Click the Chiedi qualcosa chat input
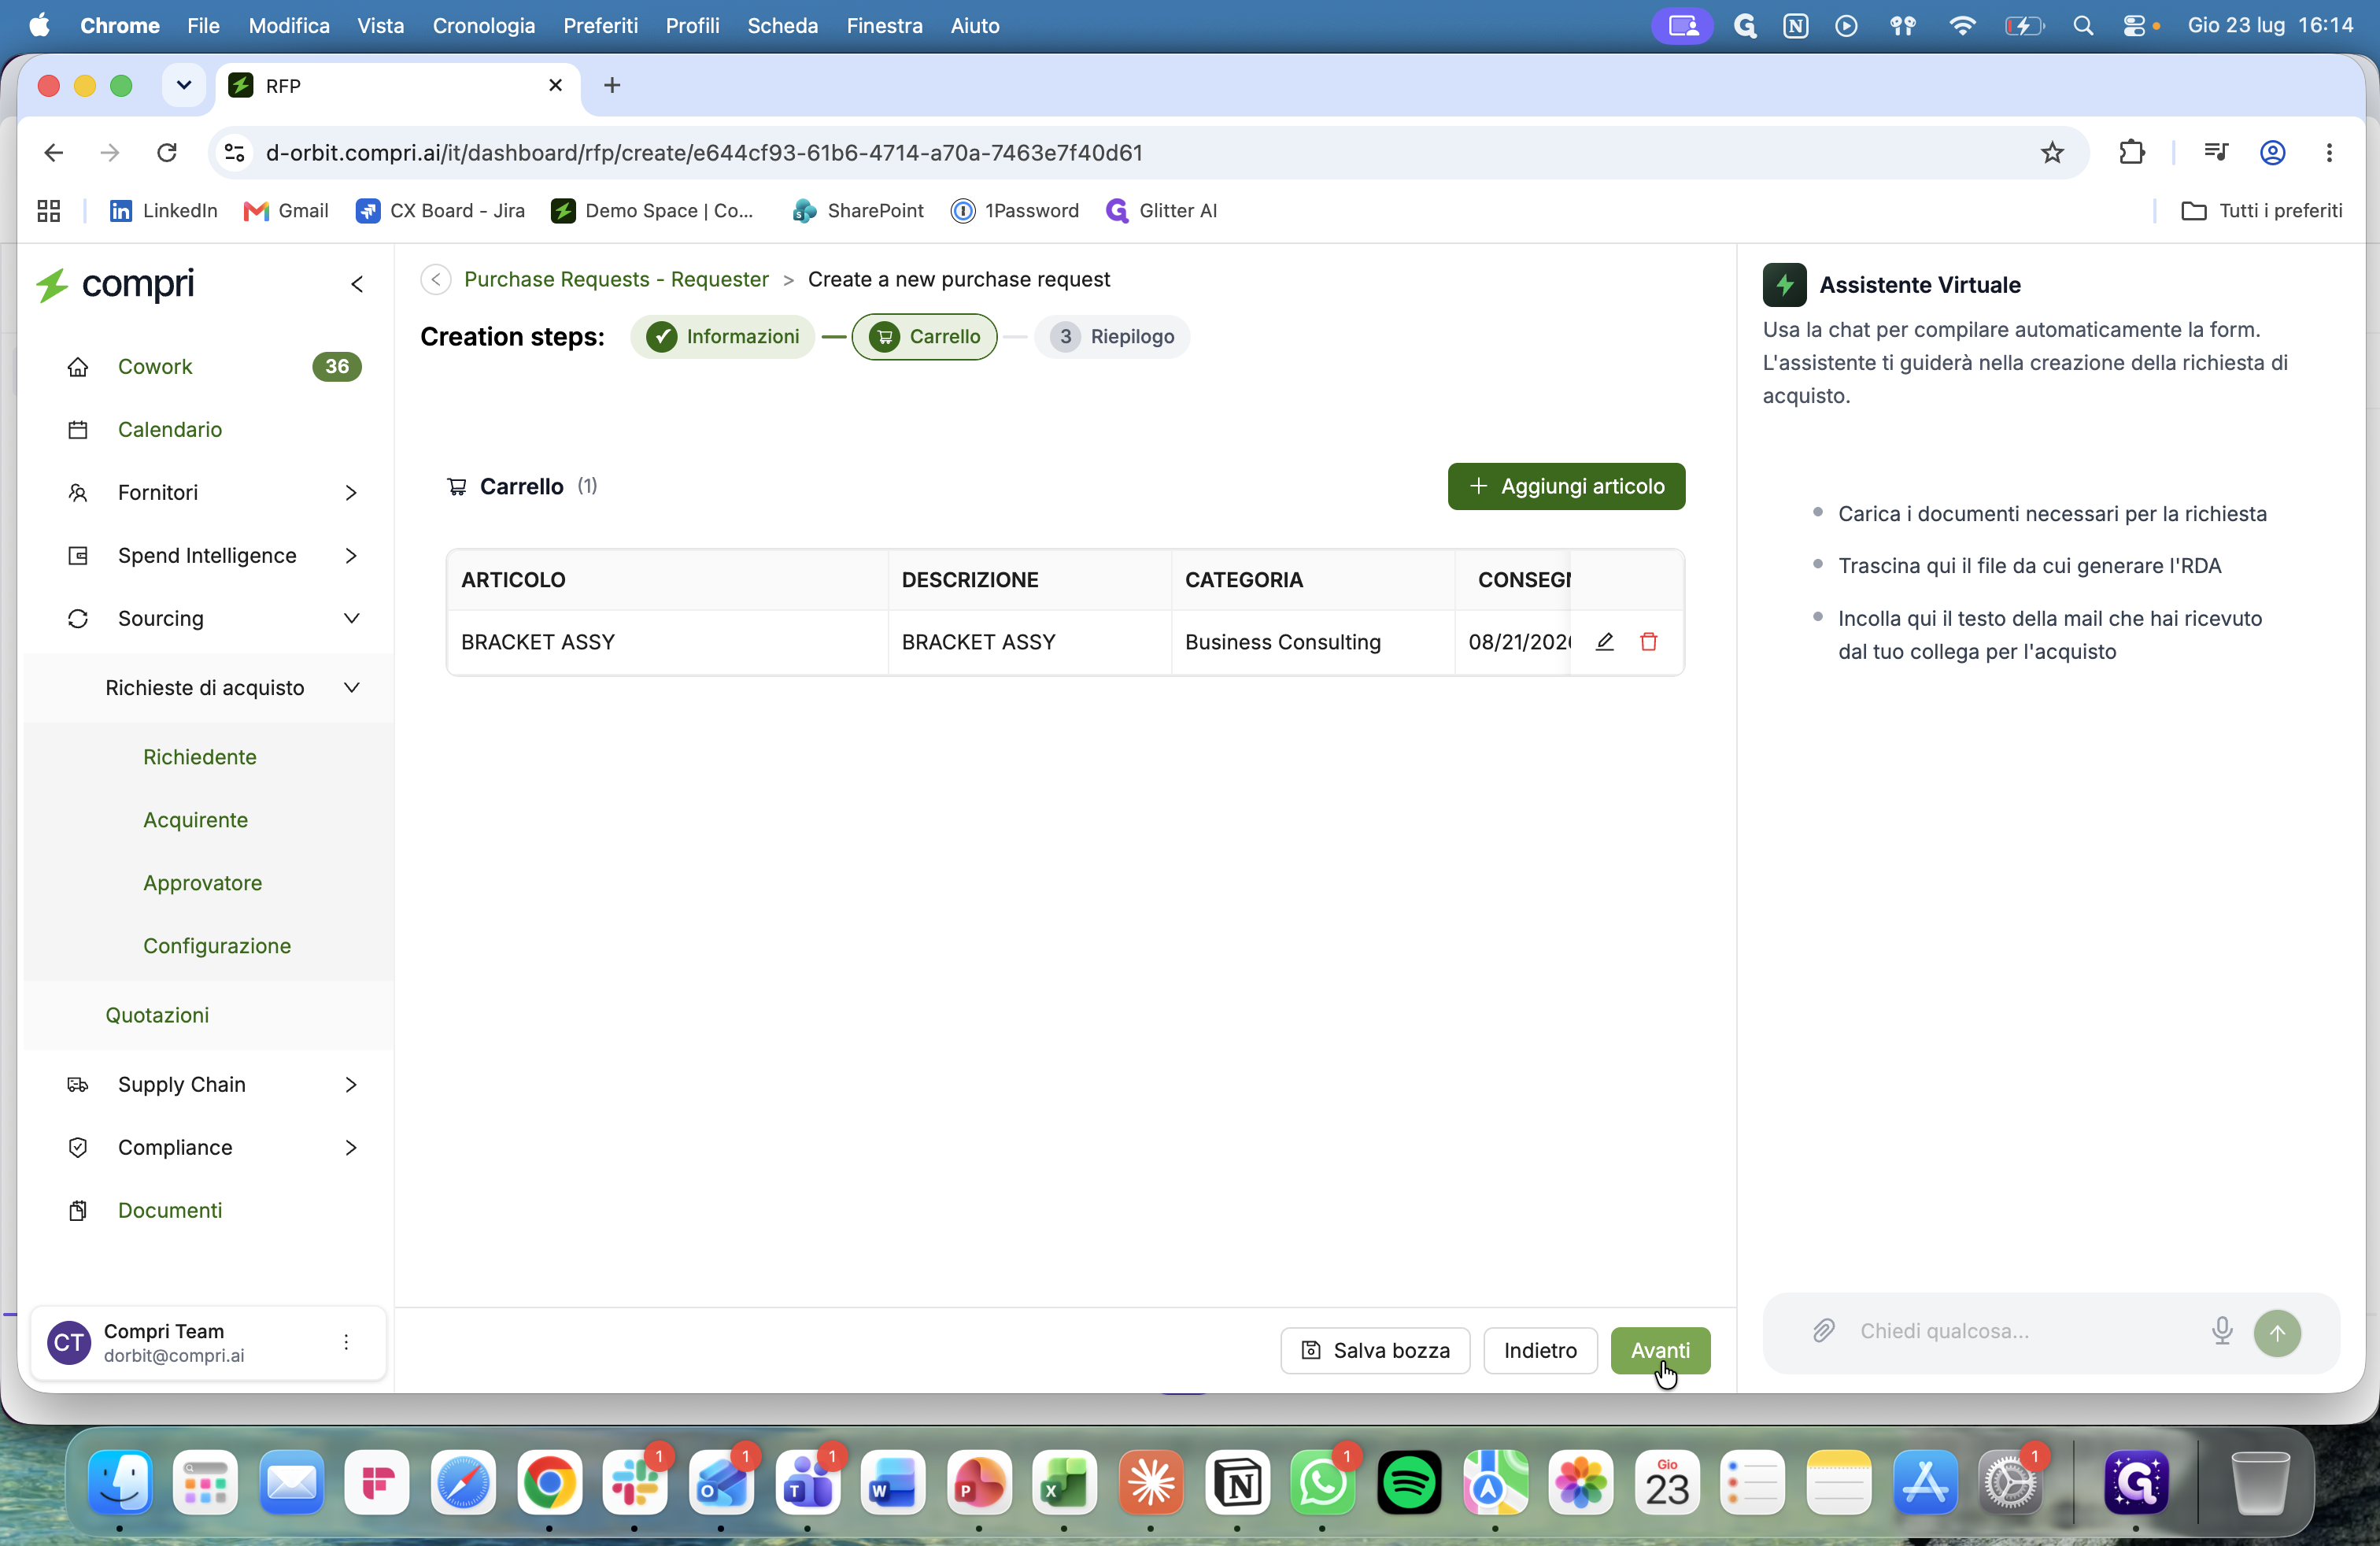 tap(2020, 1331)
